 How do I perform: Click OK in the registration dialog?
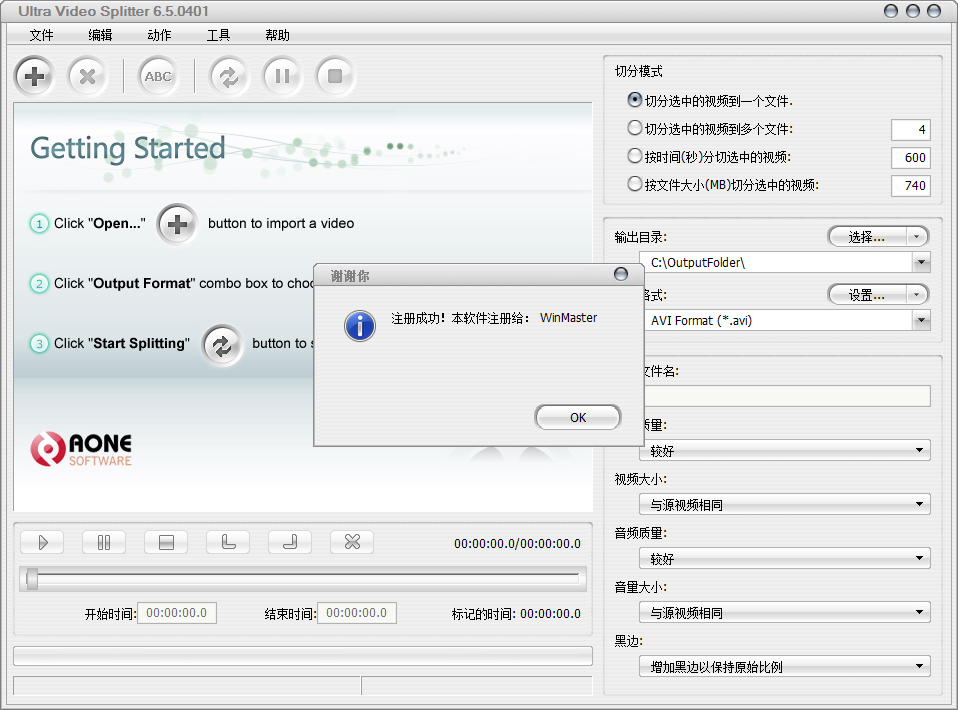click(x=578, y=417)
